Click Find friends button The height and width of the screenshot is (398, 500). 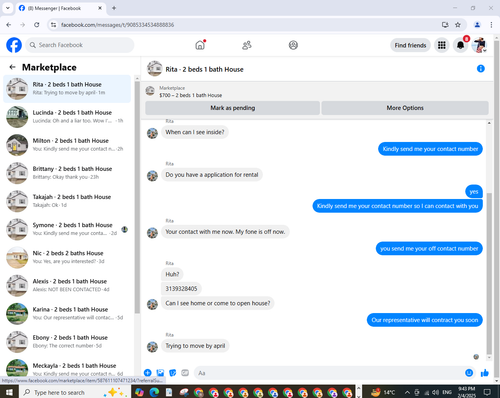coord(410,45)
